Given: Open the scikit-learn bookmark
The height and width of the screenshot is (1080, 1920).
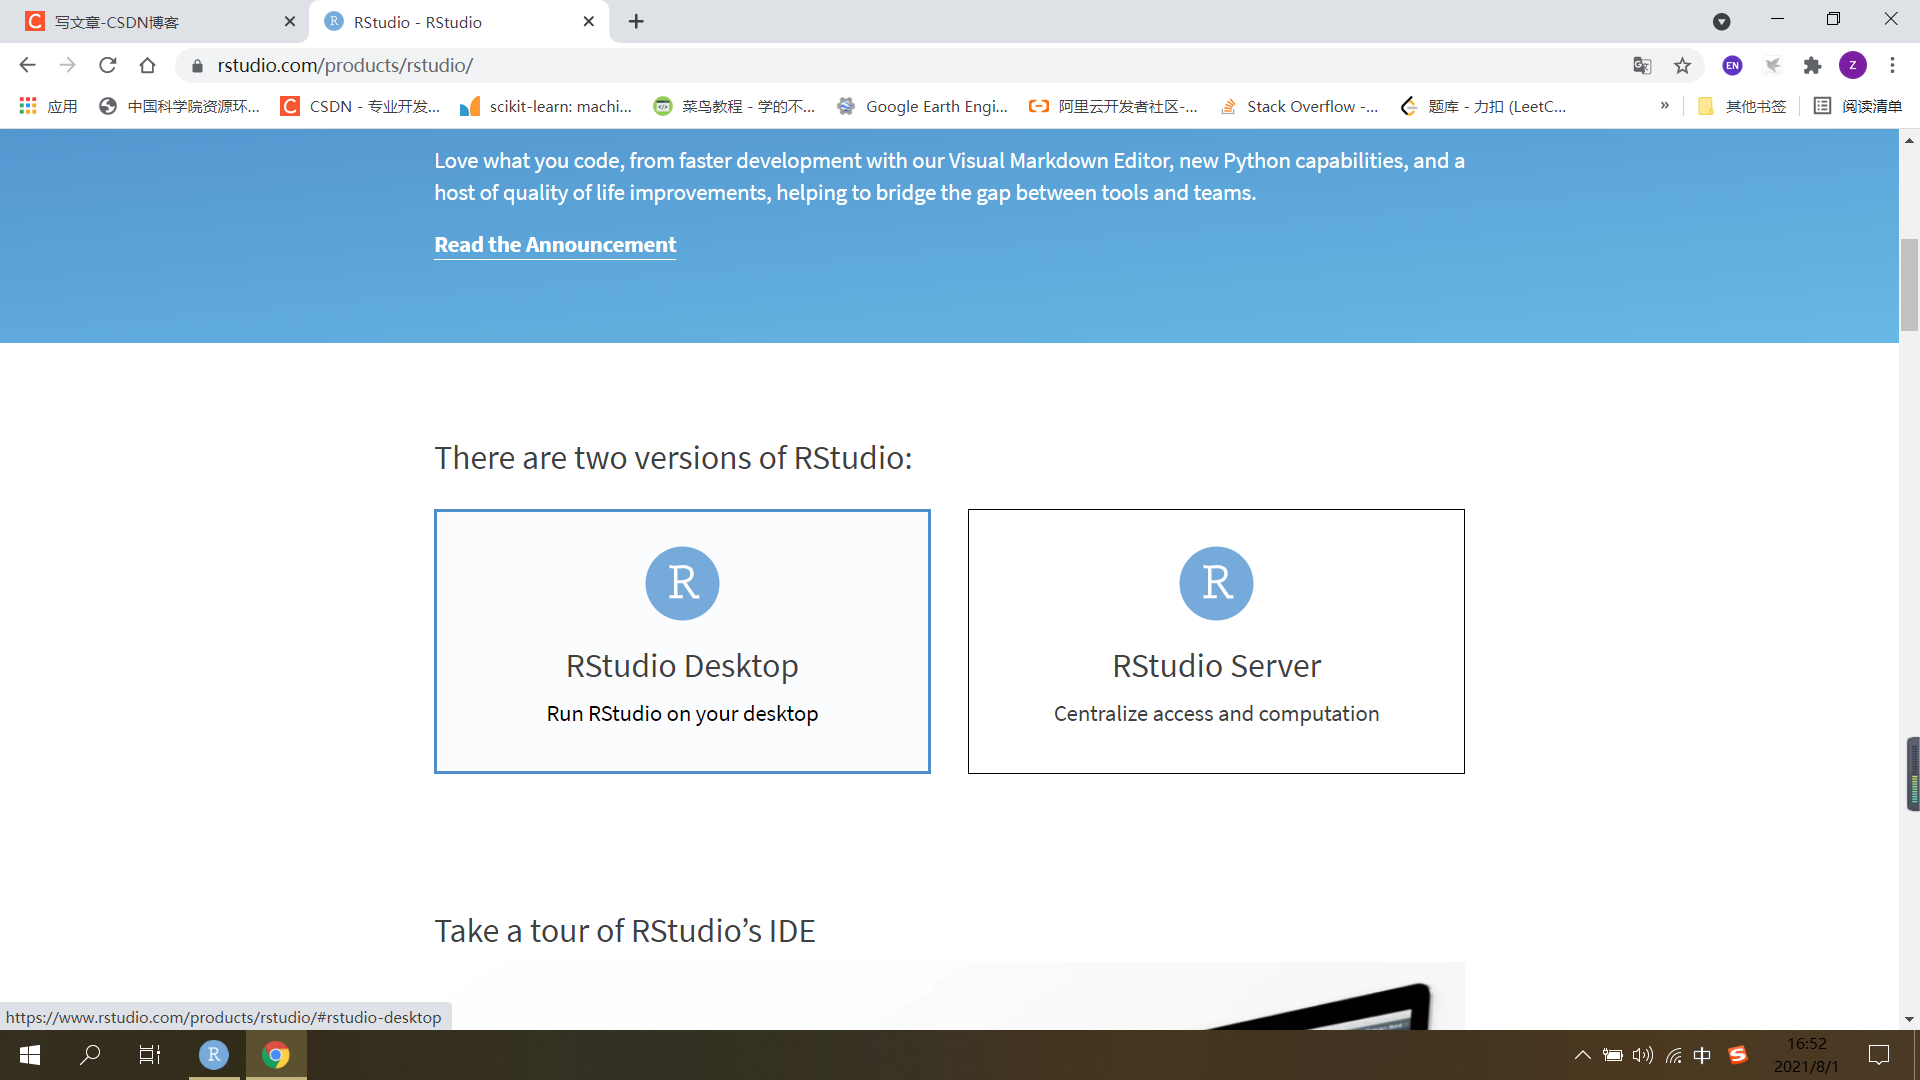Looking at the screenshot, I should click(470, 106).
